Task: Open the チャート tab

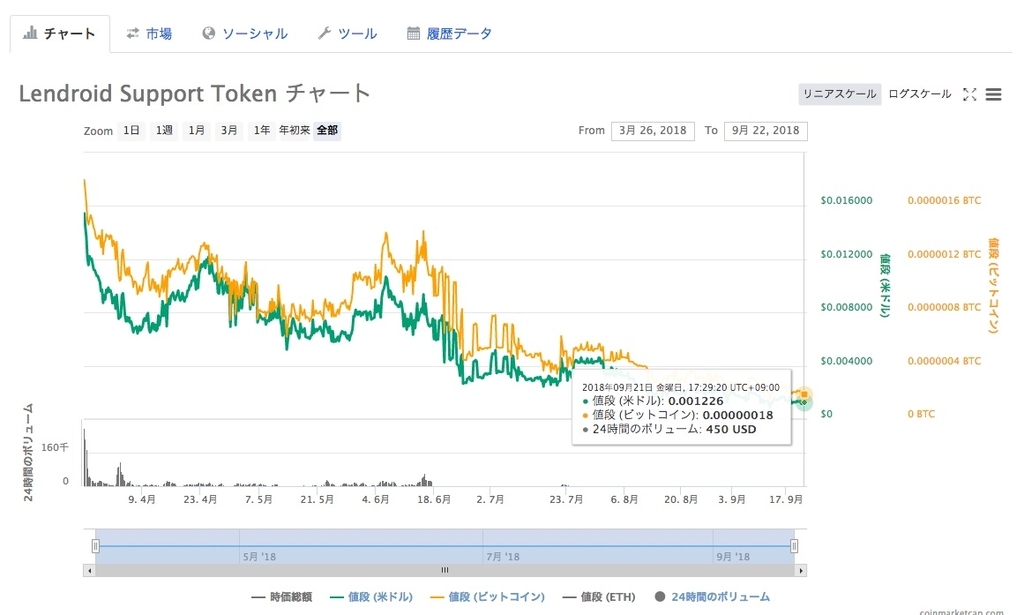Action: click(59, 33)
